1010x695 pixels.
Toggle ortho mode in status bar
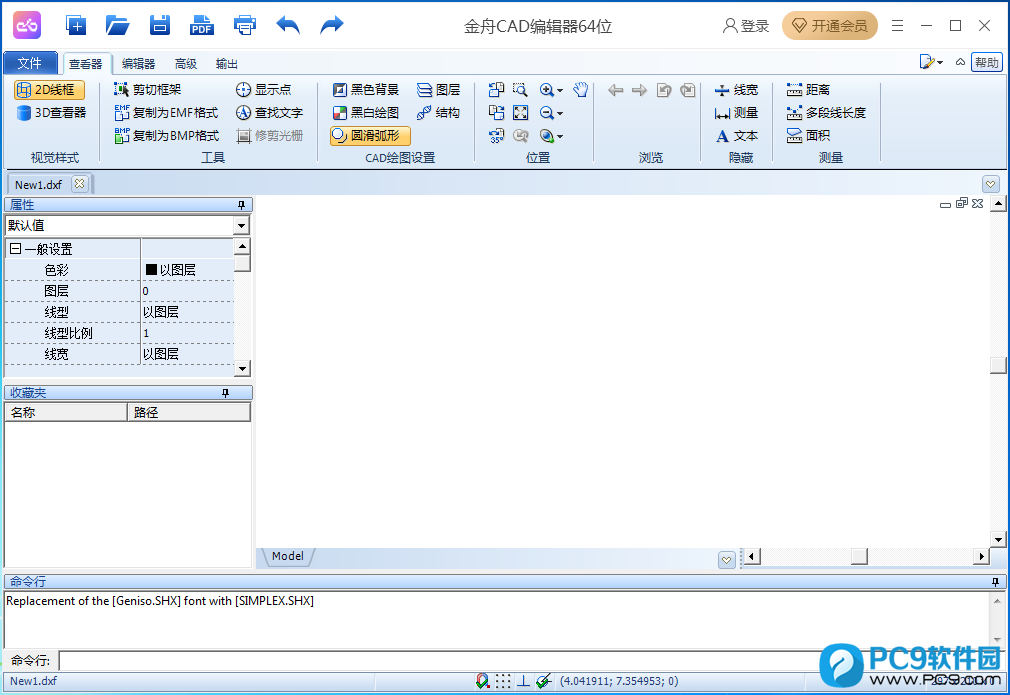pyautogui.click(x=524, y=681)
